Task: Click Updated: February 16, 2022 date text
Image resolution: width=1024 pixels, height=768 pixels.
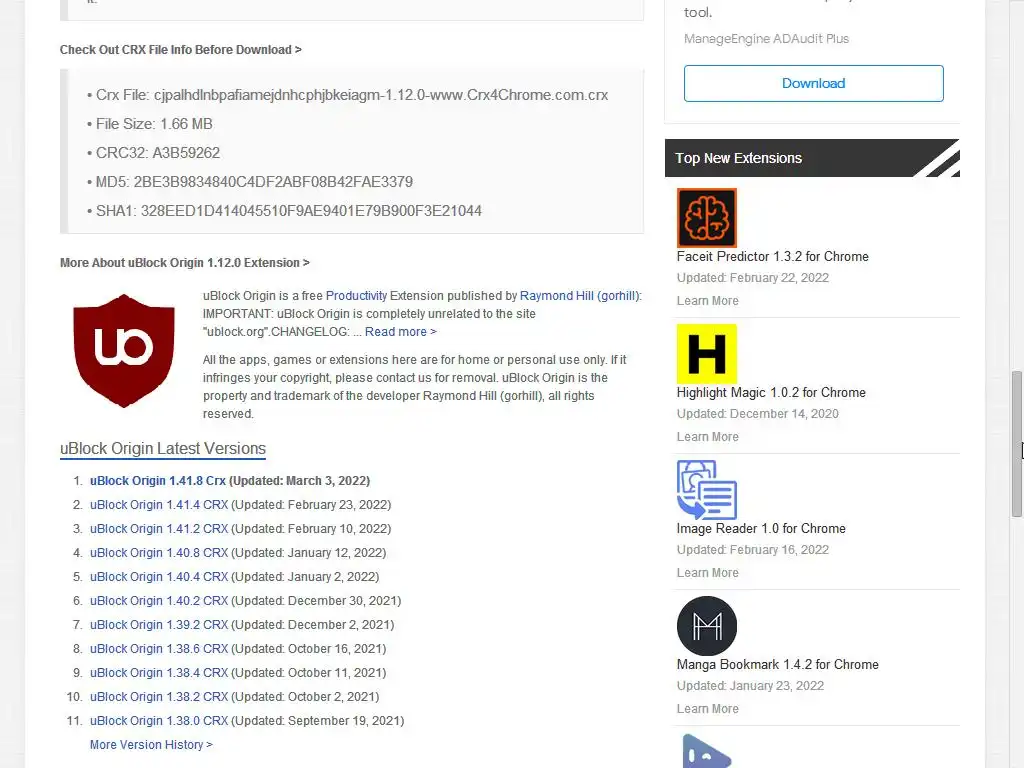Action: (752, 550)
